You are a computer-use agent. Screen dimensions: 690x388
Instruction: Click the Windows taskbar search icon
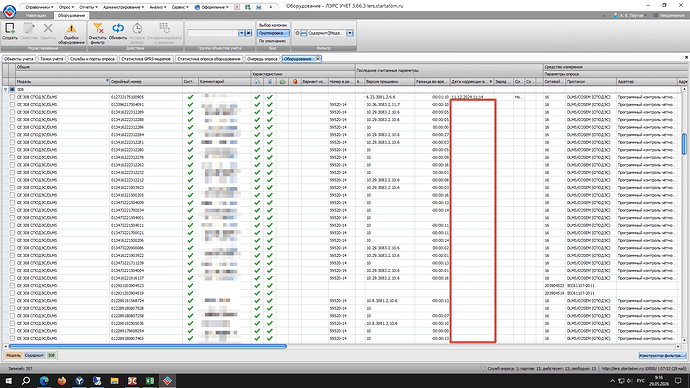(26, 381)
